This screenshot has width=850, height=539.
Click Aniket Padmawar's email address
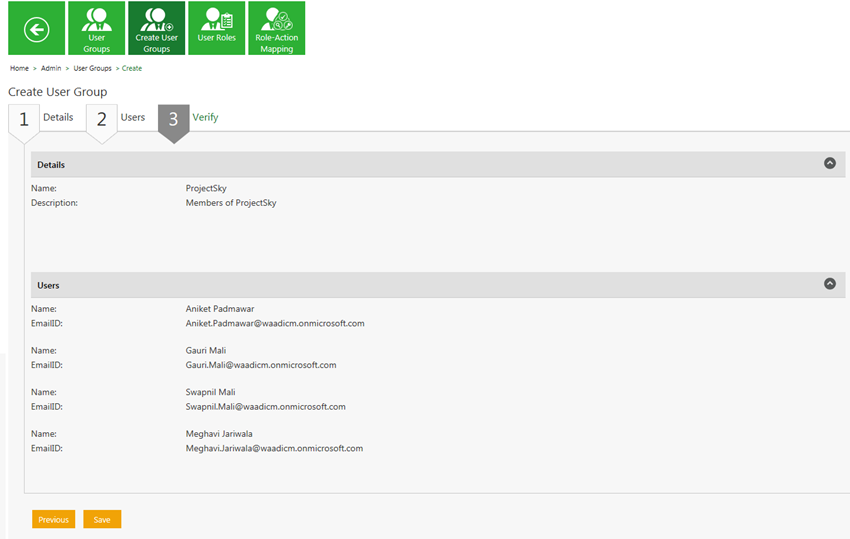point(275,324)
